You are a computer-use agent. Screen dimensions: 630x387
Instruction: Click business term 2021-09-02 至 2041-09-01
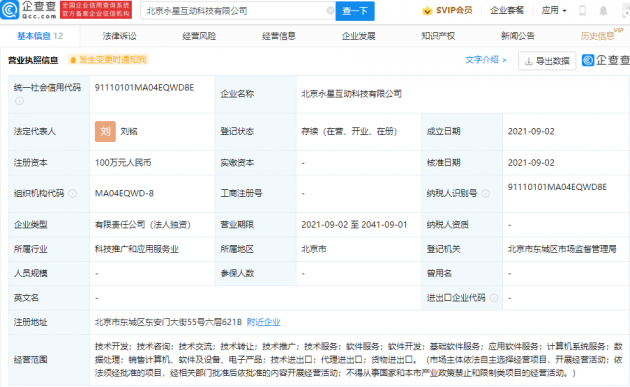[354, 225]
